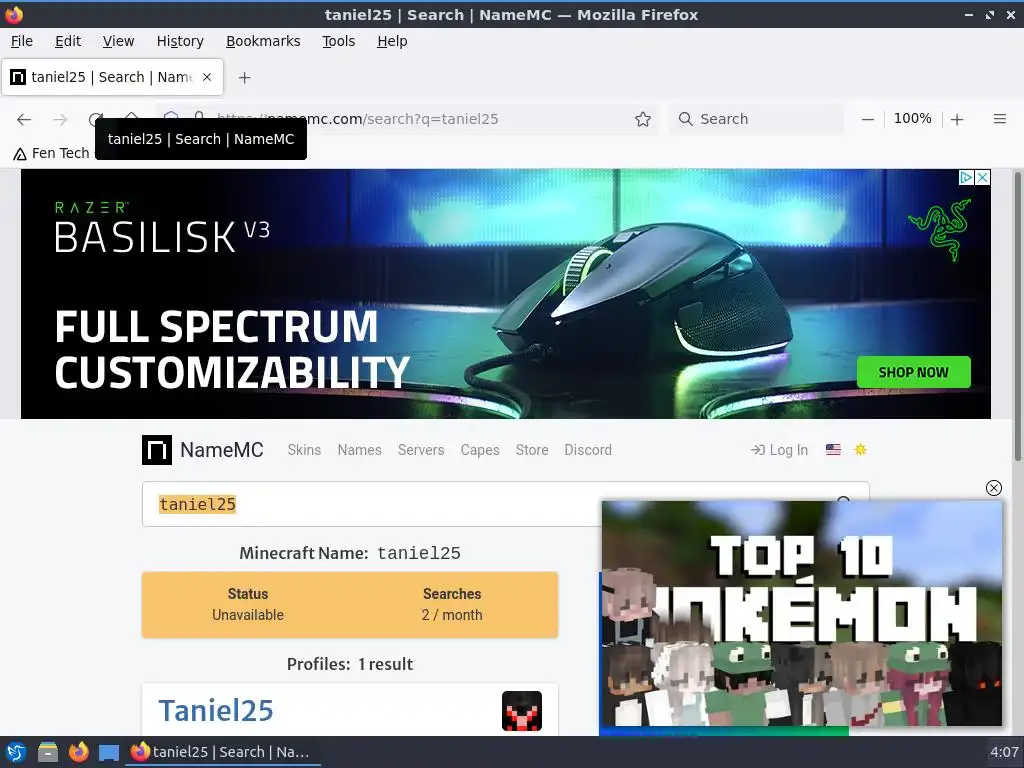Click the blue desktop taskbar icon
Screen dimensions: 1024x768
click(x=108, y=753)
